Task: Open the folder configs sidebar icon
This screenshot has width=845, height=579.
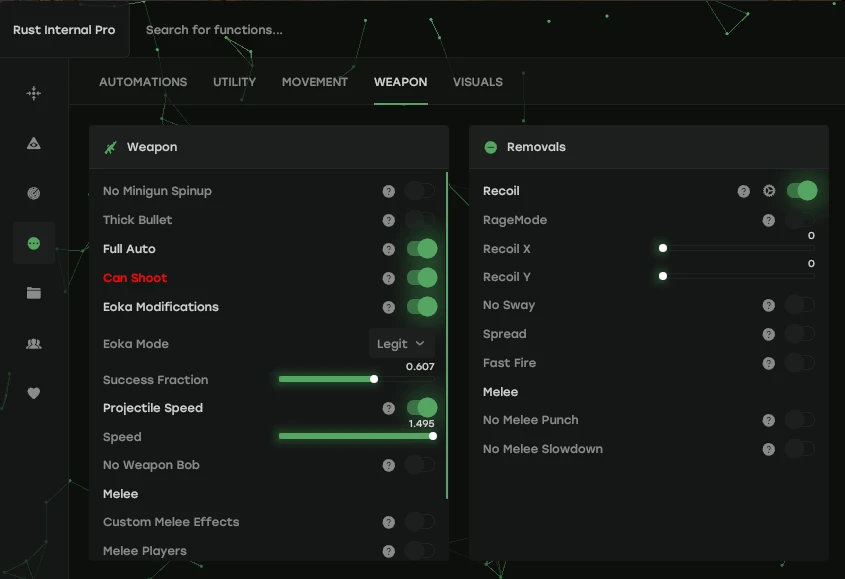Action: click(x=33, y=293)
